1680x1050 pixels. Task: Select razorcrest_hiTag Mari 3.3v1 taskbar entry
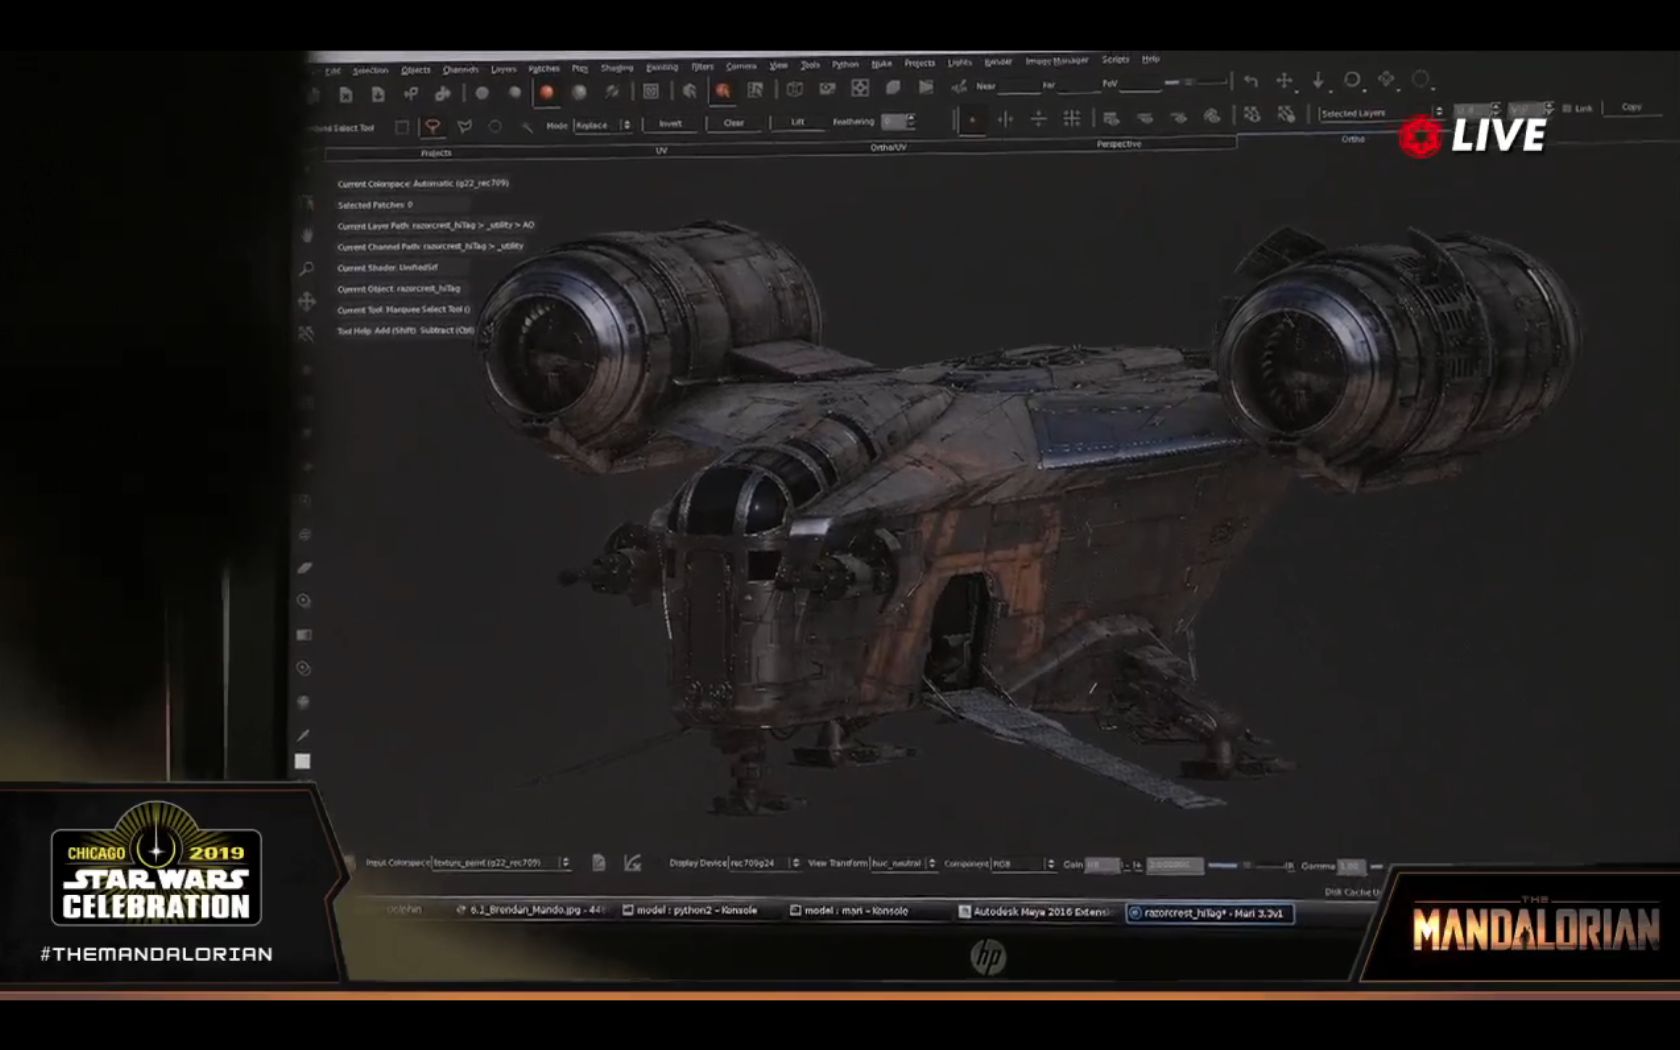(x=1209, y=913)
